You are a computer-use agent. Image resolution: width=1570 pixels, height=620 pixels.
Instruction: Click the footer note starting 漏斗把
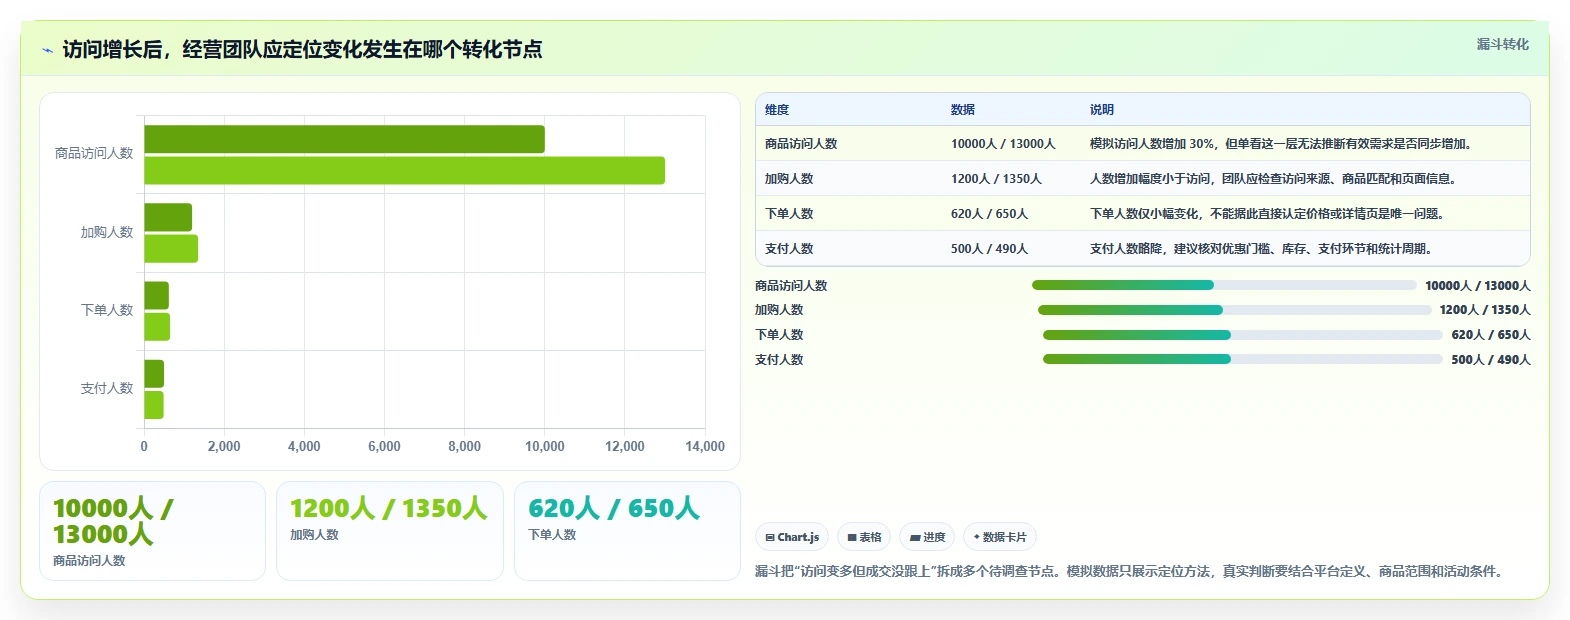tap(1131, 572)
